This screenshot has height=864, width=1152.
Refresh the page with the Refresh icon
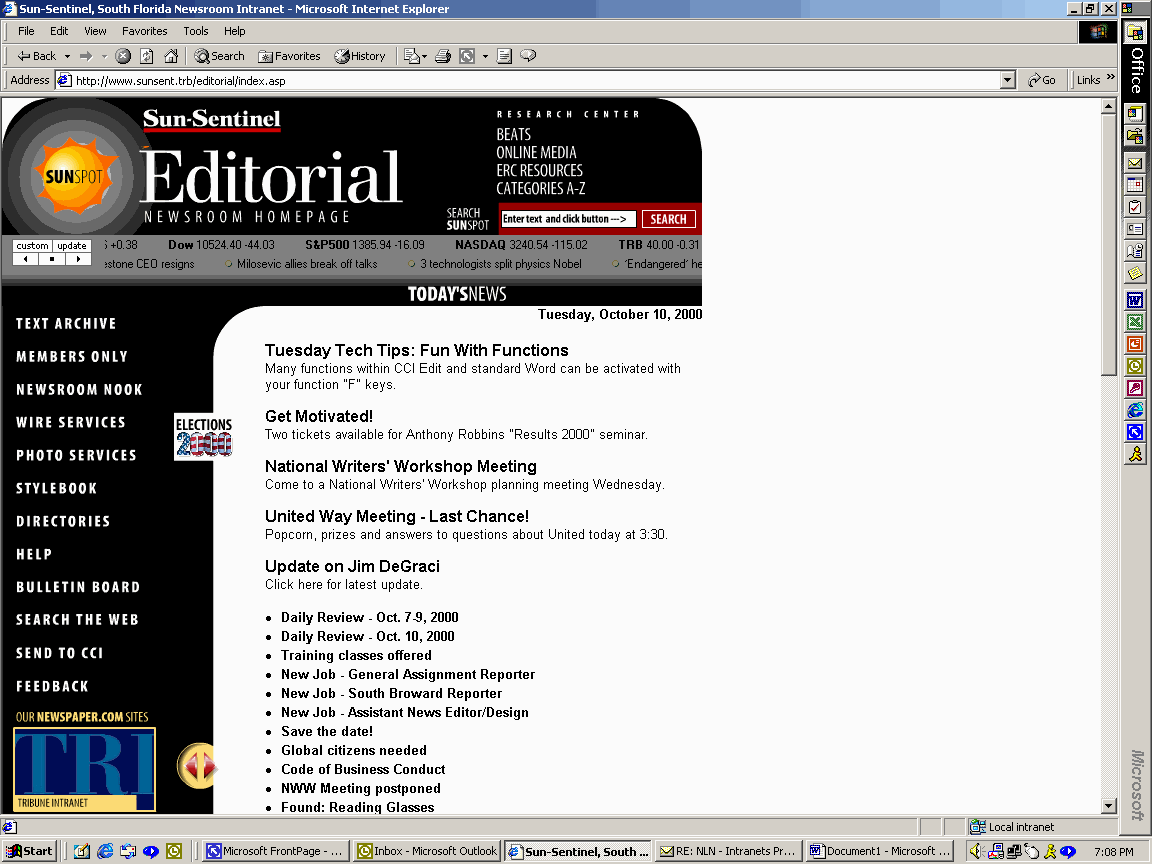tap(147, 56)
